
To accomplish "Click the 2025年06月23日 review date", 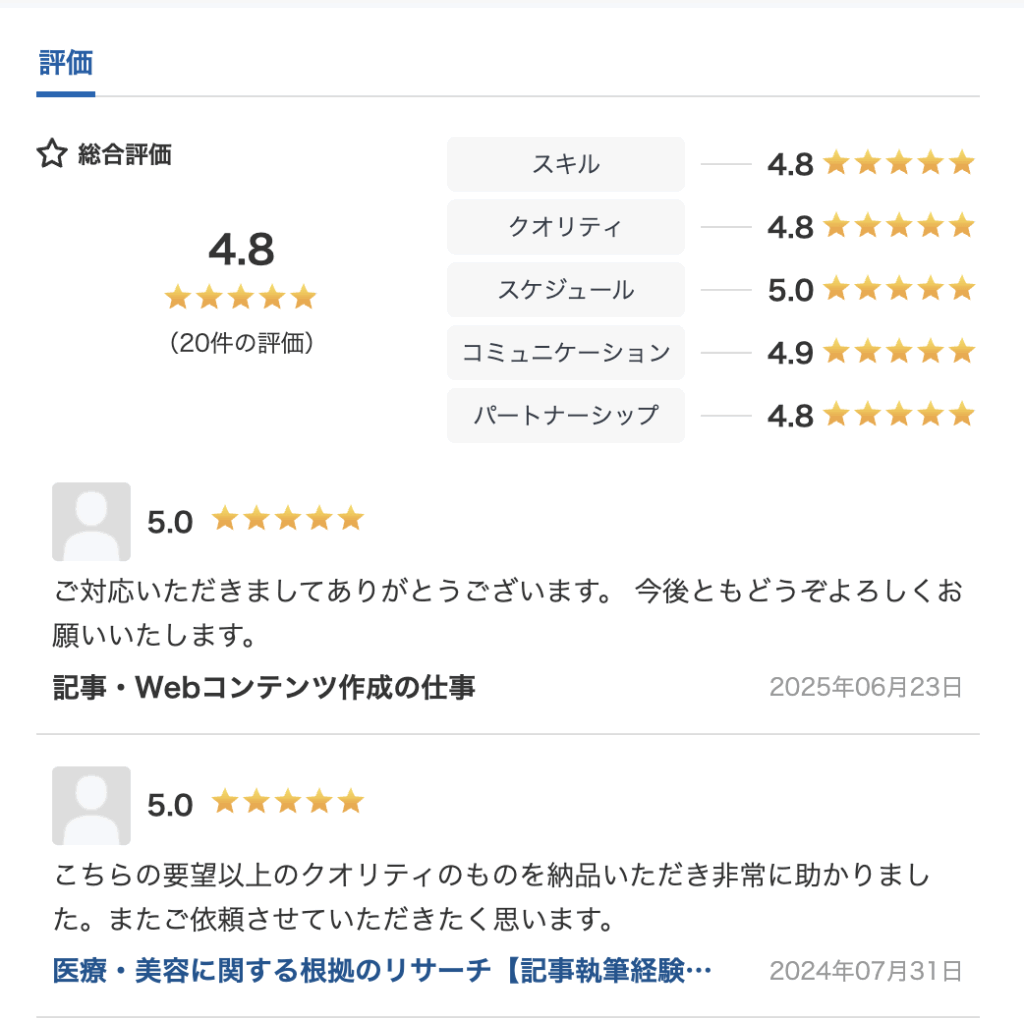I will pyautogui.click(x=865, y=688).
